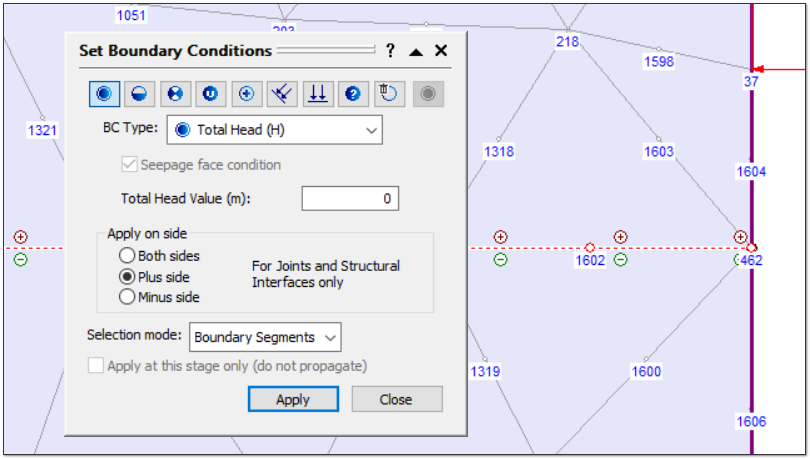Collapse the dialog using the up arrow
The image size is (810, 459).
[x=416, y=51]
